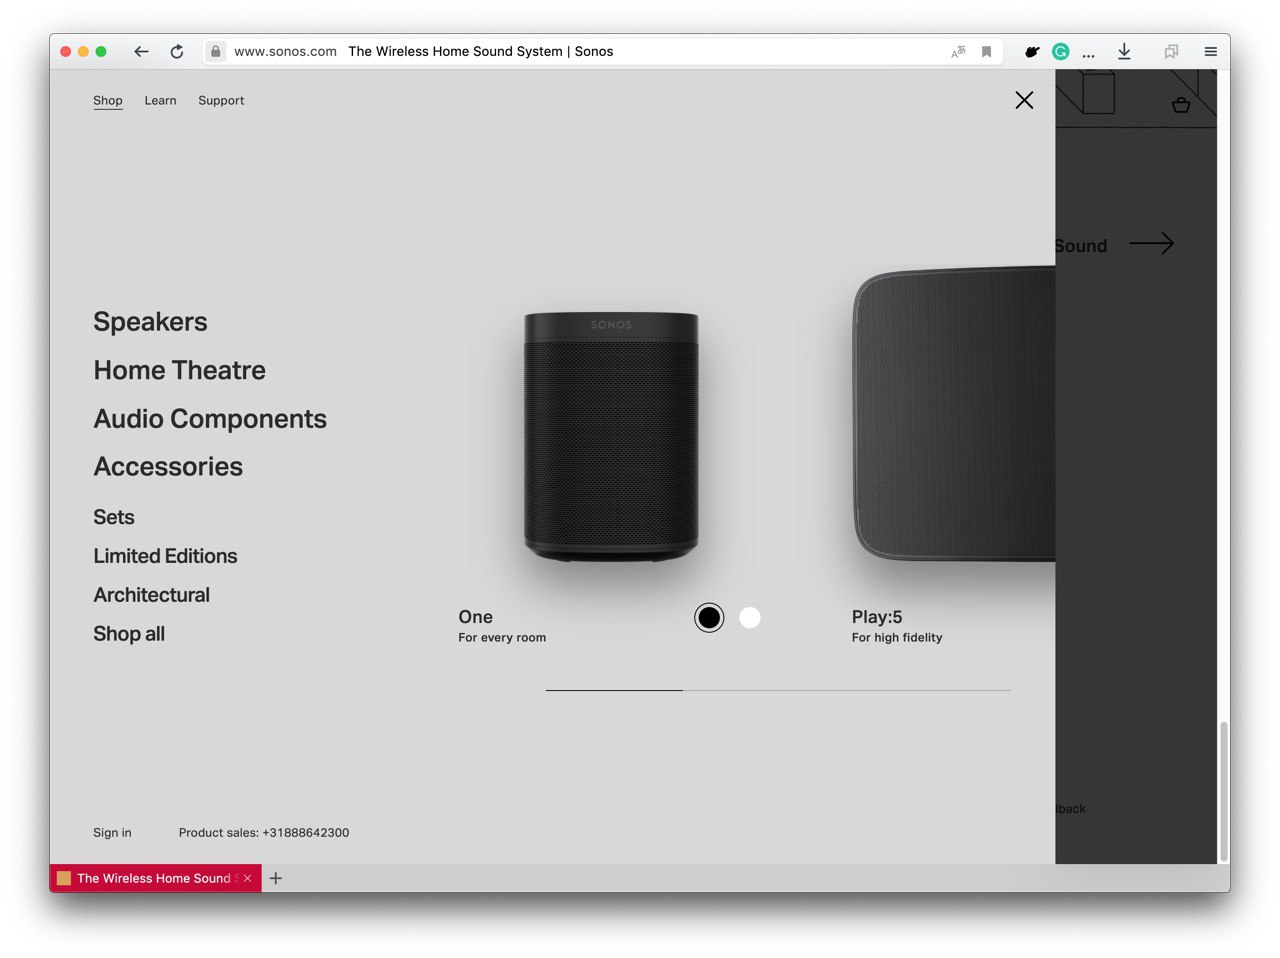Go back with the browser back arrow

pyautogui.click(x=141, y=51)
